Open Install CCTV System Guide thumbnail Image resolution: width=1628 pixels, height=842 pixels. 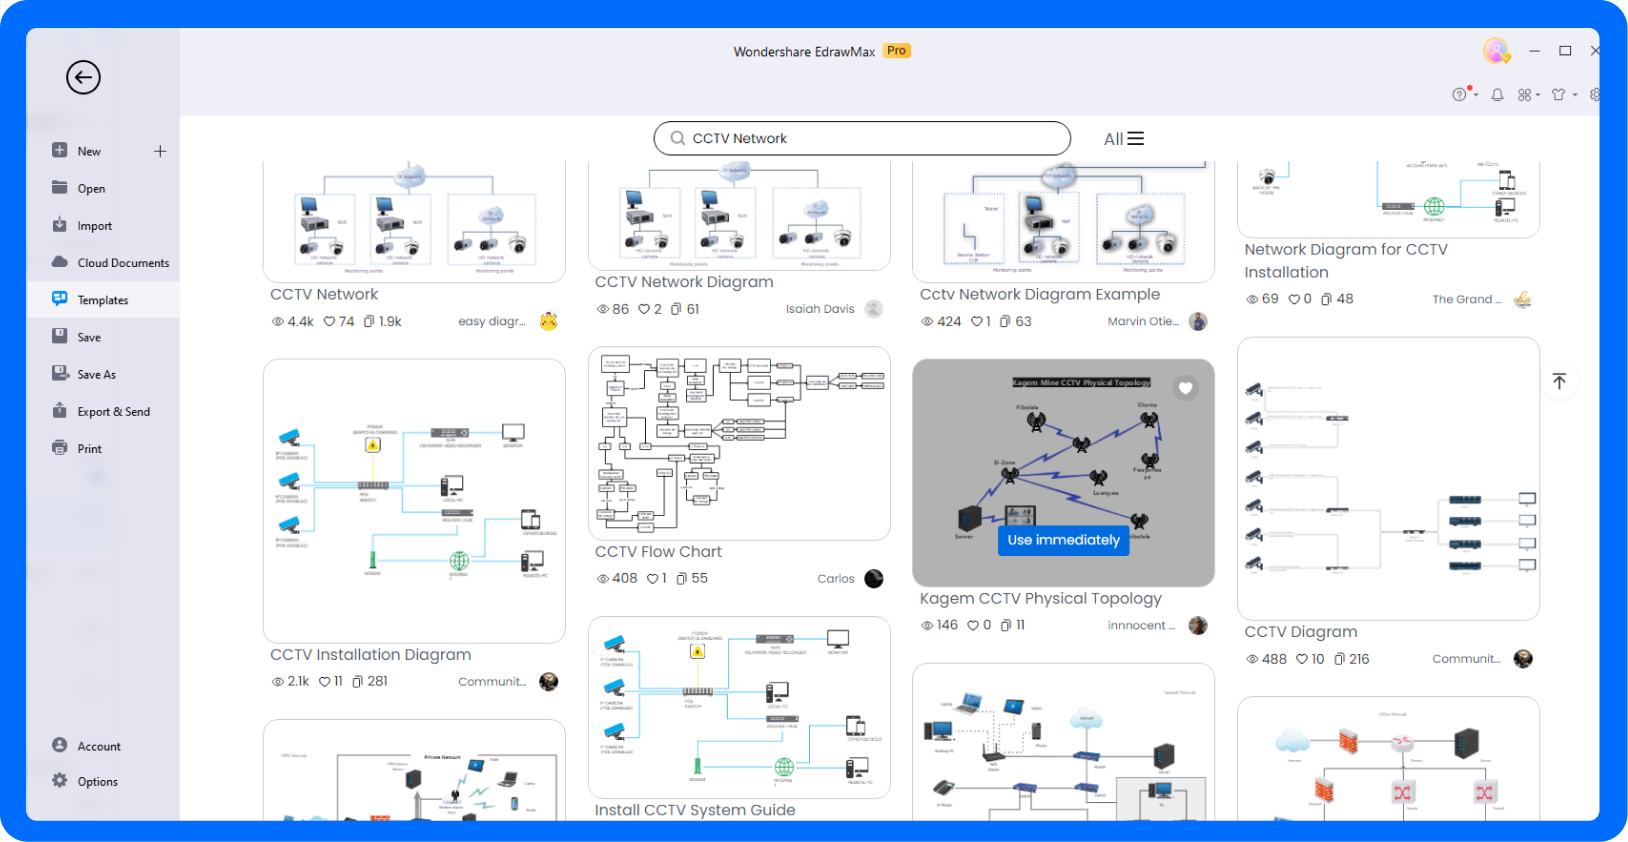739,707
